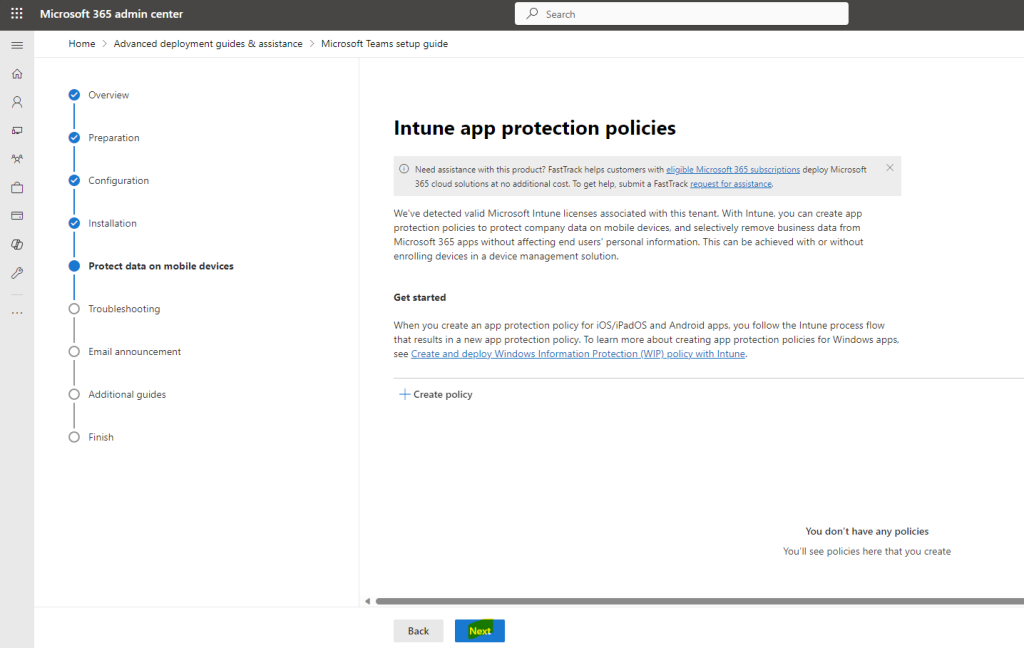Open Devices icon in sidebar
Screen dimensions: 1024x648
point(17,131)
